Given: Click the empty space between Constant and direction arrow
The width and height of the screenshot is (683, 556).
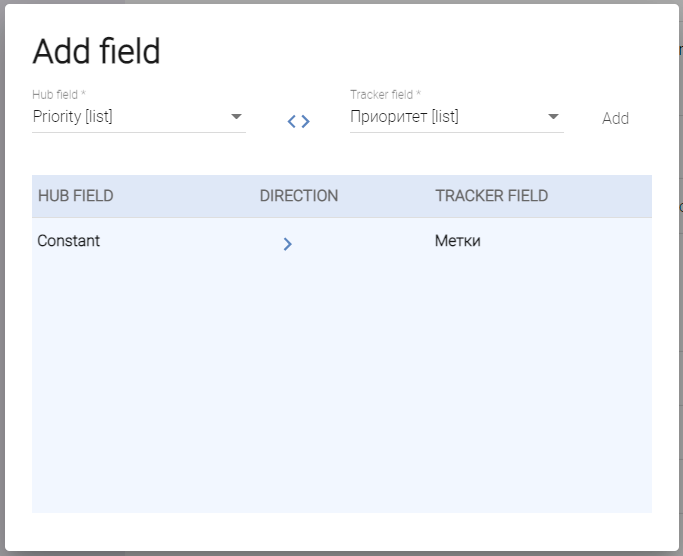Looking at the screenshot, I should [190, 242].
